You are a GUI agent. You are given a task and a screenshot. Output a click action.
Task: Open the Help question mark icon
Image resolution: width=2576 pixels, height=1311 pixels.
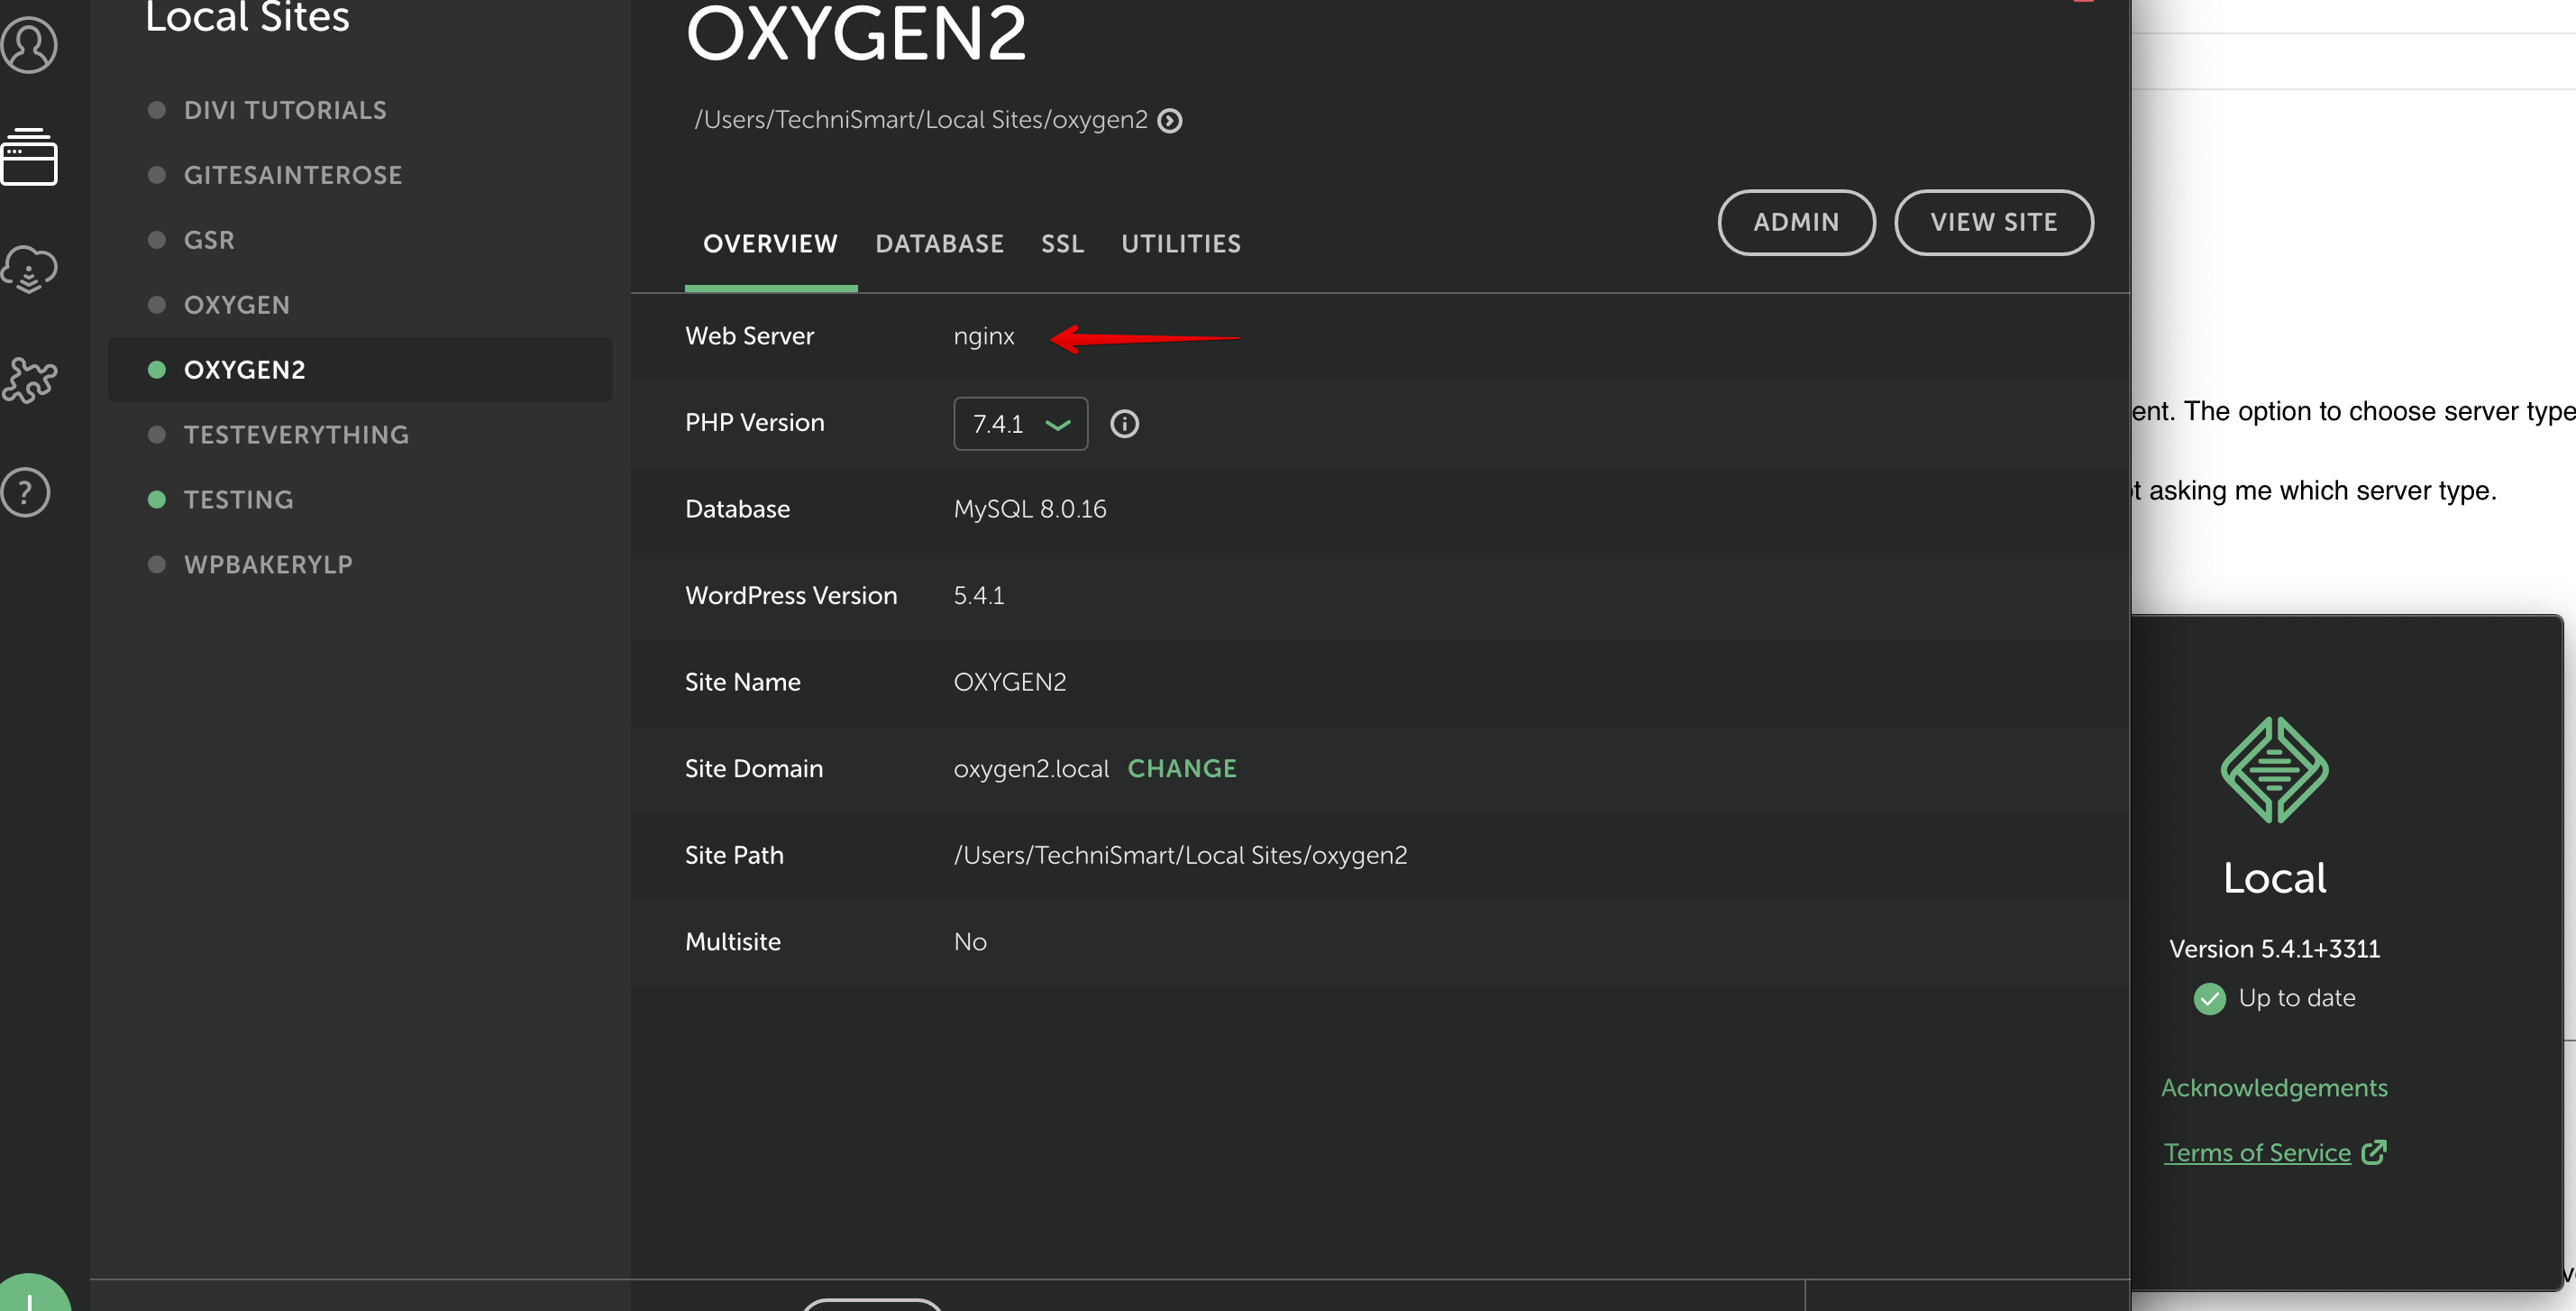(x=26, y=492)
